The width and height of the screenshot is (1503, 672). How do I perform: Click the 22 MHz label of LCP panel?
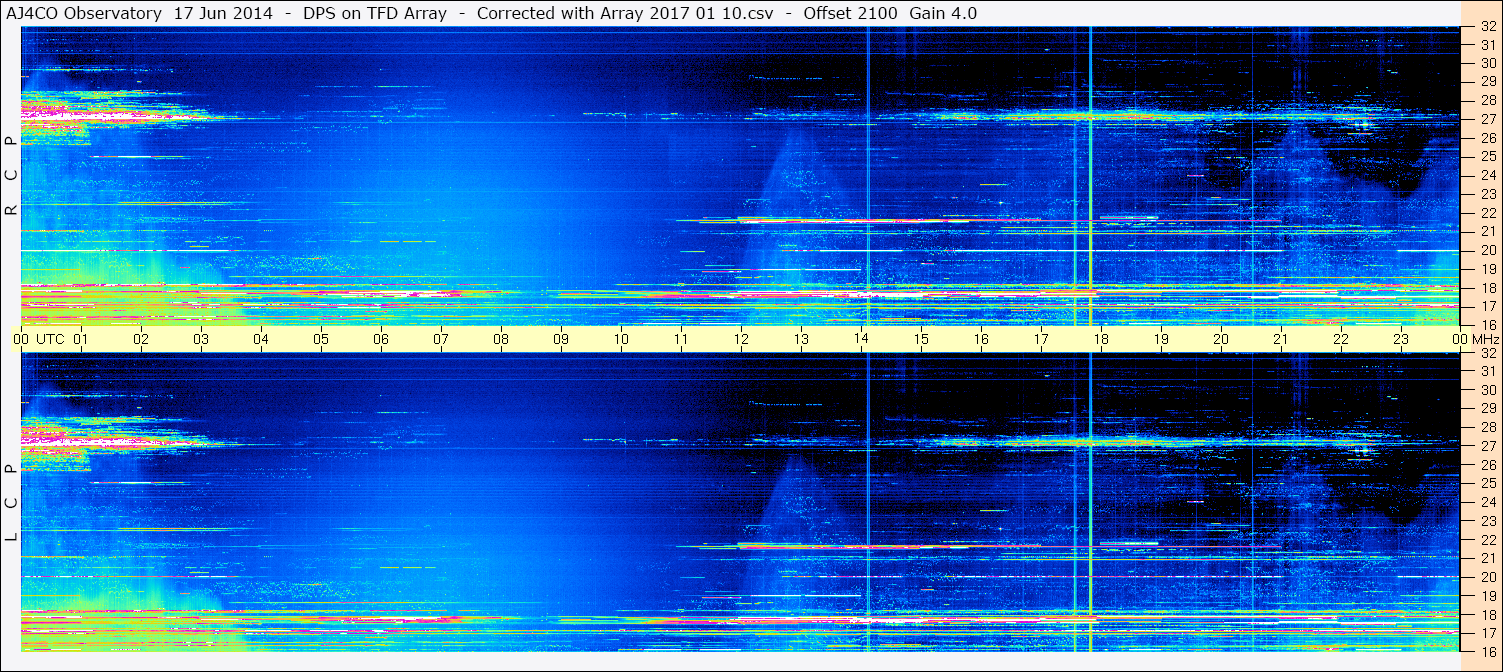1488,540
